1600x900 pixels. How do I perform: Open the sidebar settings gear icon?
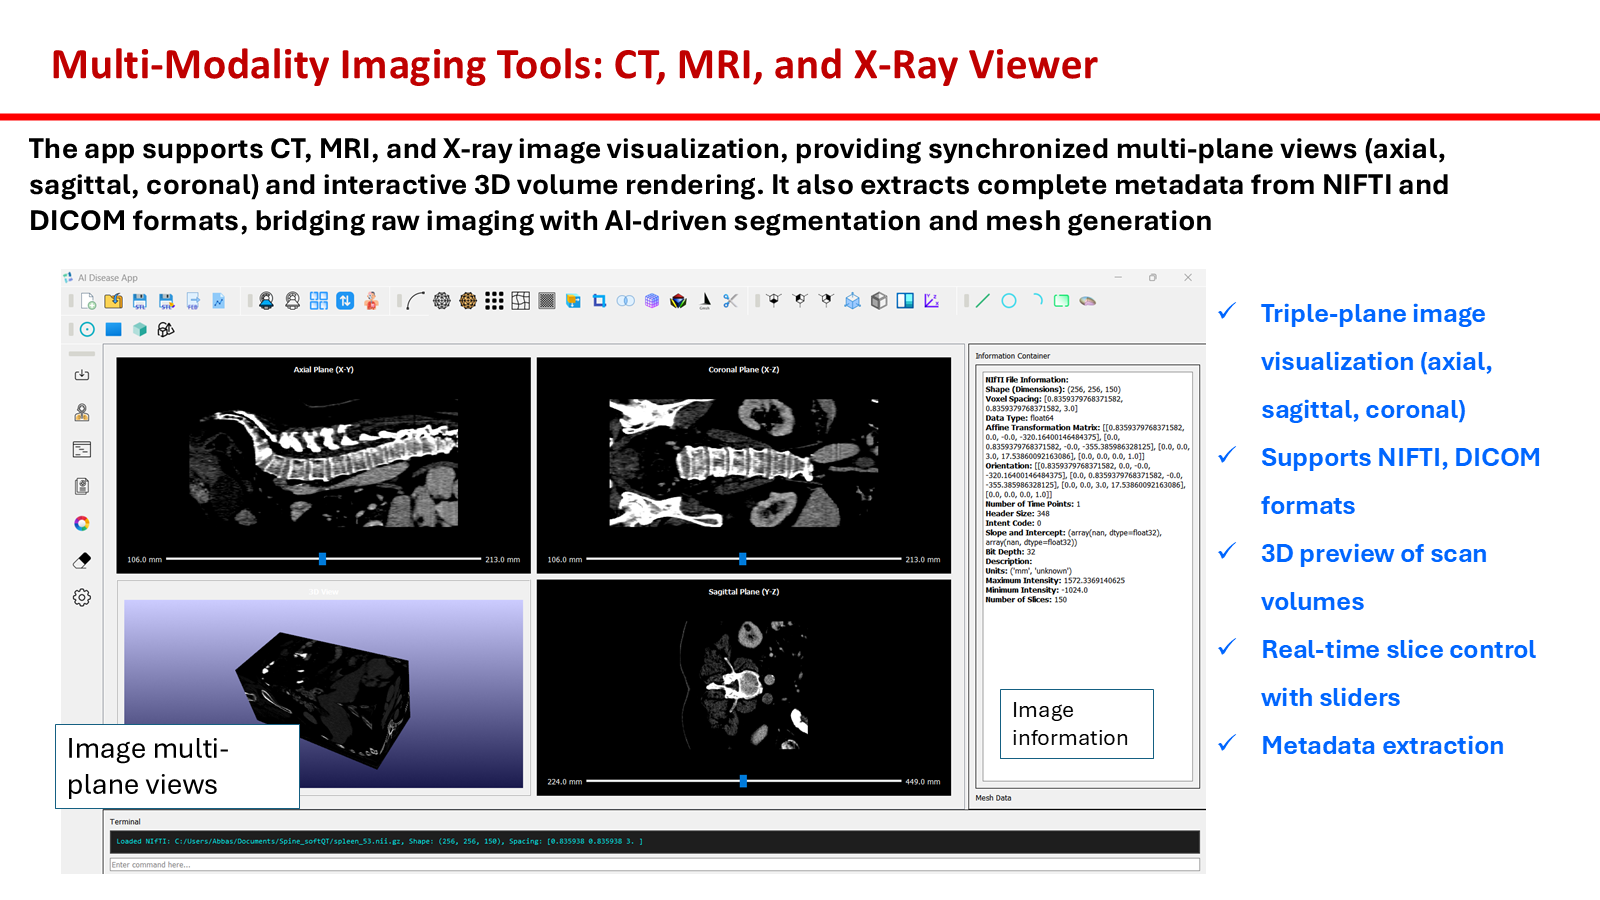(82, 597)
